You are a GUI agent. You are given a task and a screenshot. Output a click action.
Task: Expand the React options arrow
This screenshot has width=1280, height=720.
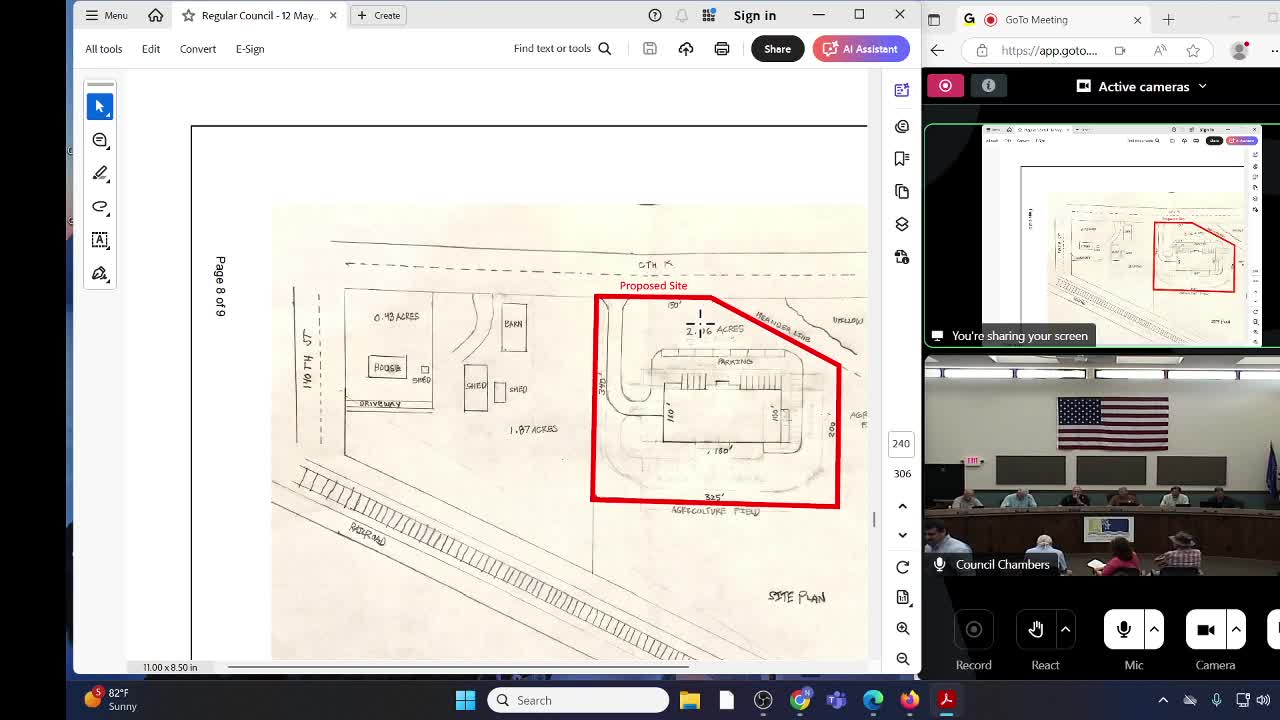click(x=1065, y=629)
